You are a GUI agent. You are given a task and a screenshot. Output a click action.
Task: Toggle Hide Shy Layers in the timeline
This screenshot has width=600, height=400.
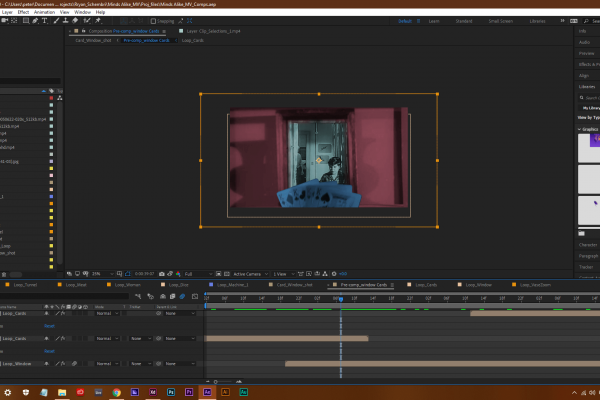coord(163,297)
